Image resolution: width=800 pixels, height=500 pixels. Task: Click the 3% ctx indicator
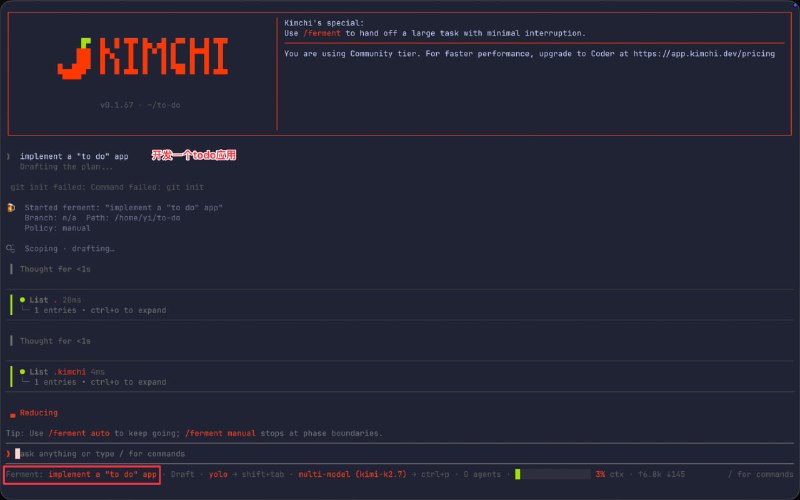(x=609, y=474)
